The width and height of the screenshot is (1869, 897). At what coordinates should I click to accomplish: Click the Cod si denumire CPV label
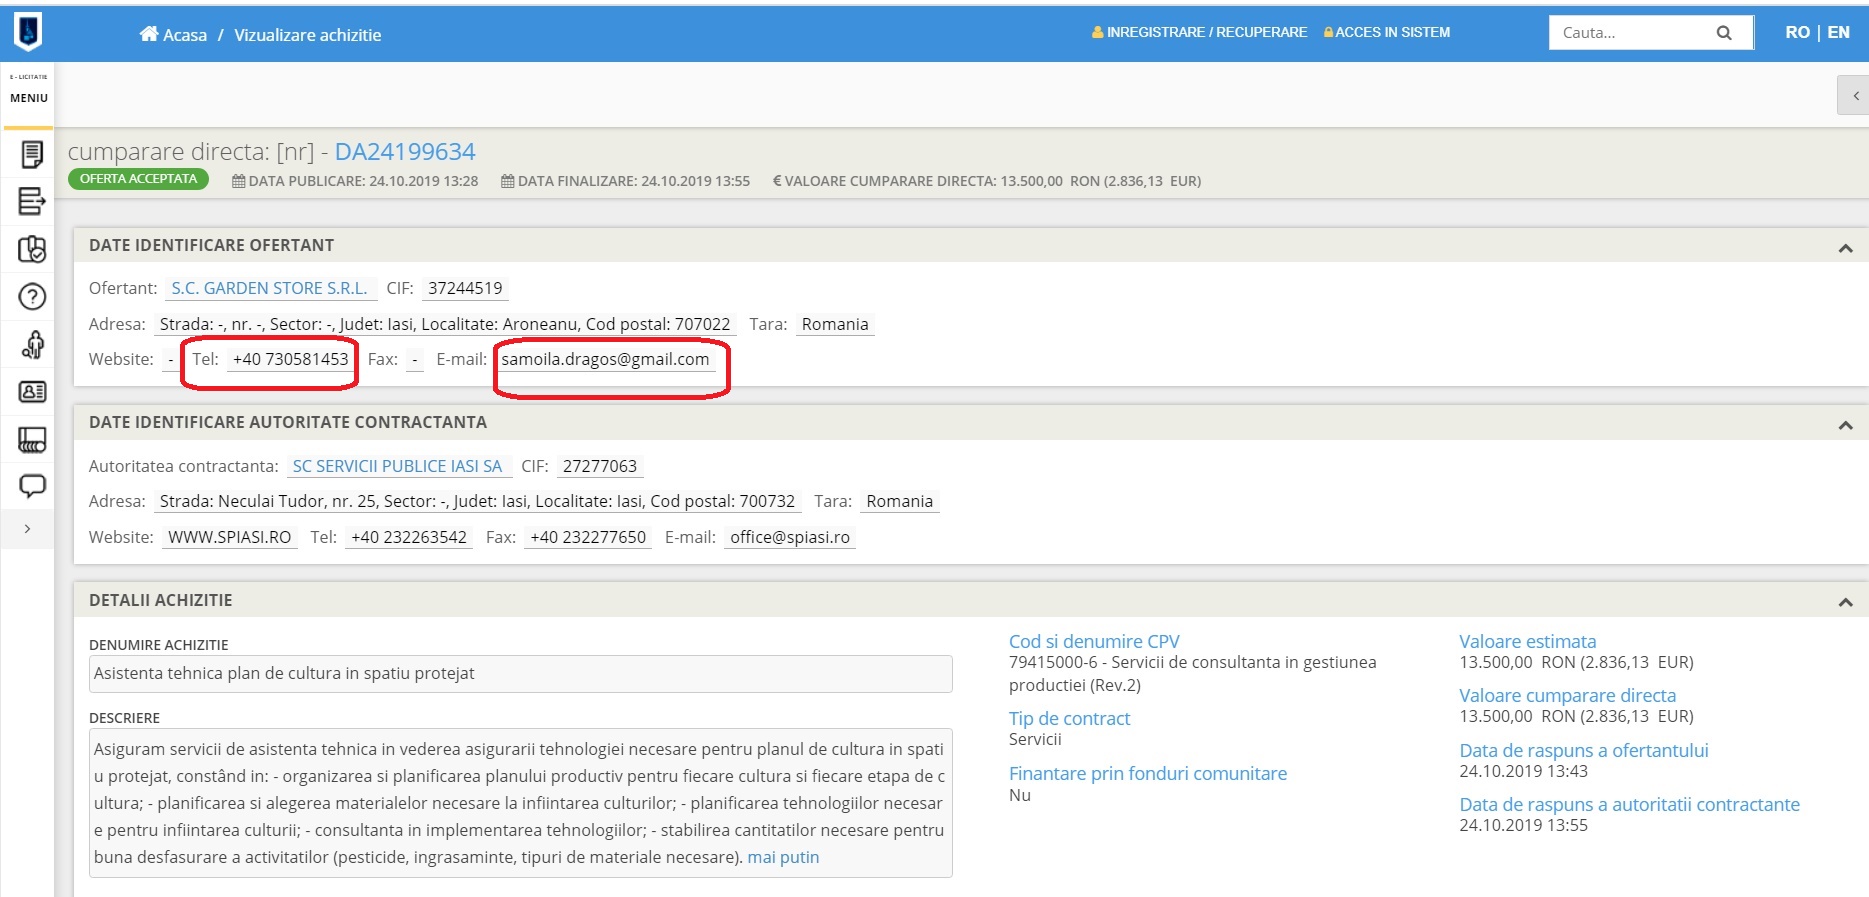1094,641
